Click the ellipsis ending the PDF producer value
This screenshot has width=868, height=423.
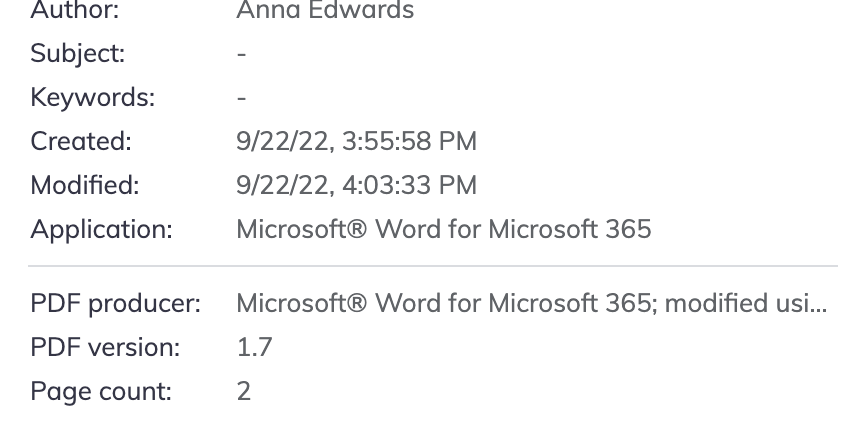pos(817,305)
